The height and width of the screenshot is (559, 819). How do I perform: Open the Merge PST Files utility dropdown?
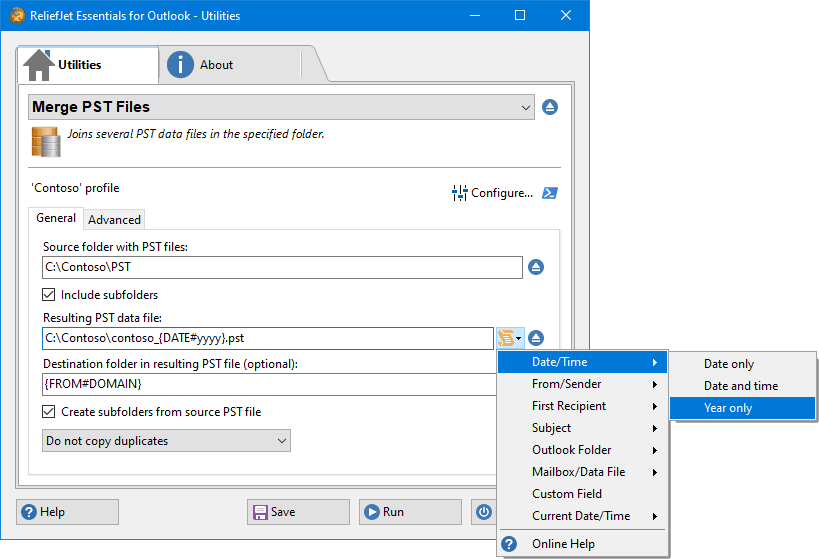281,107
